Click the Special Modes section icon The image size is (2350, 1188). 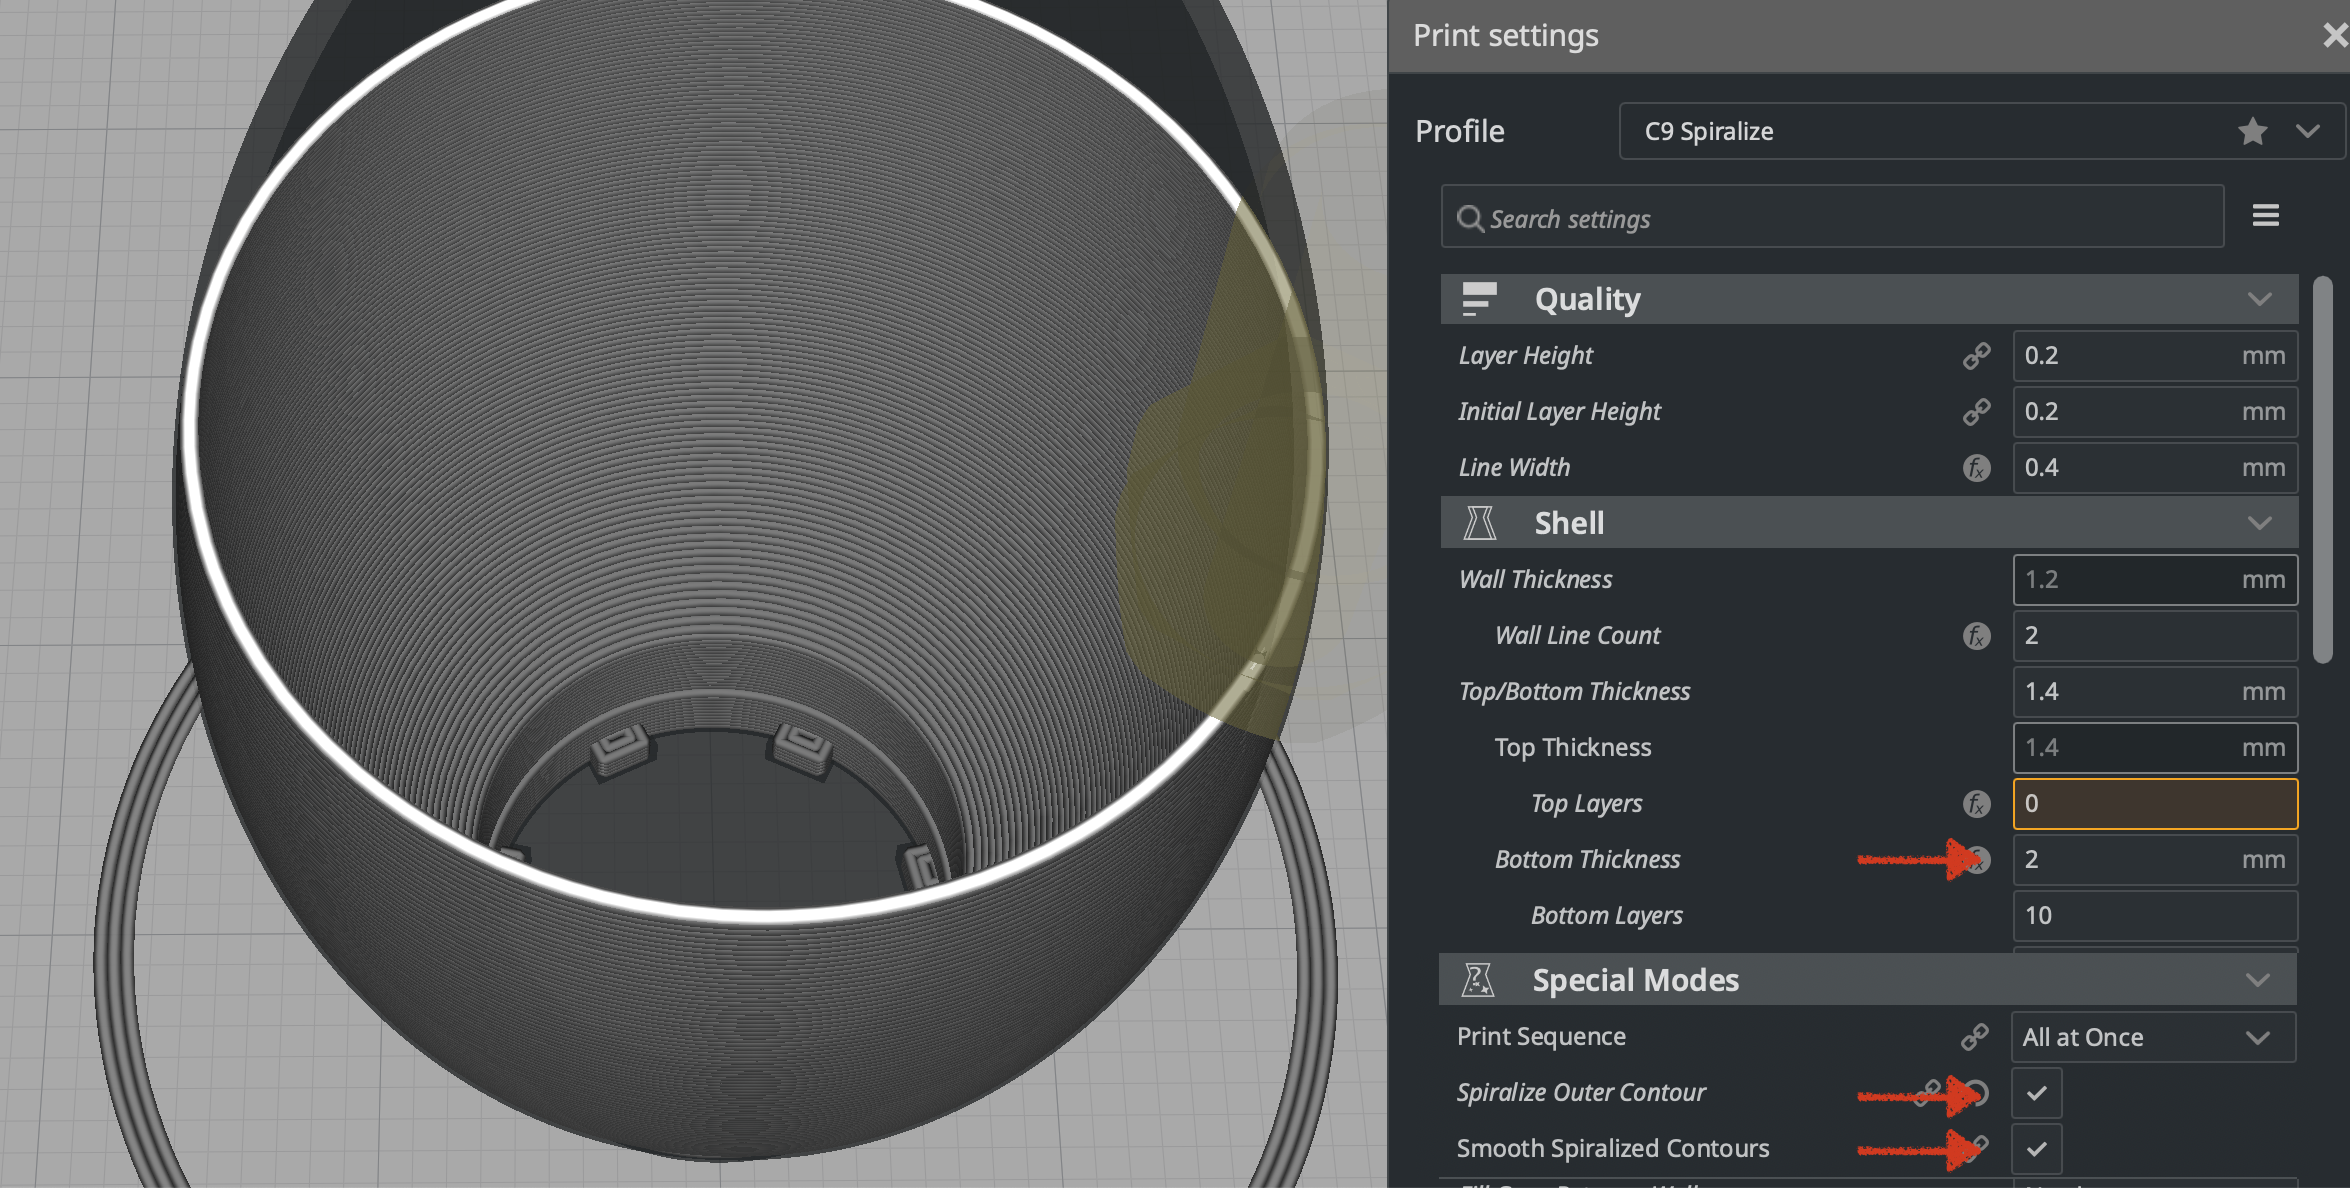pyautogui.click(x=1480, y=979)
